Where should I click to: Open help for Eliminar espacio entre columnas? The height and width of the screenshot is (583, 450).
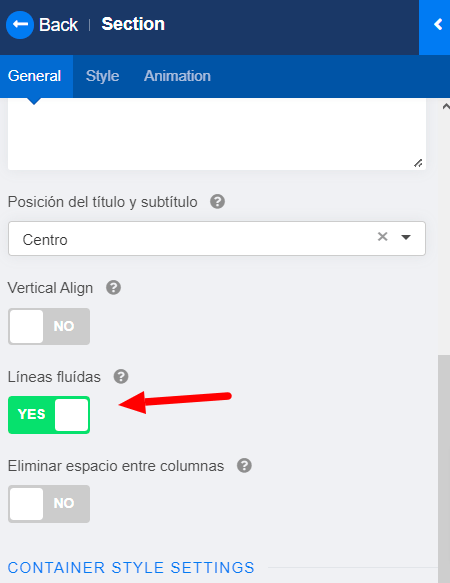244,466
